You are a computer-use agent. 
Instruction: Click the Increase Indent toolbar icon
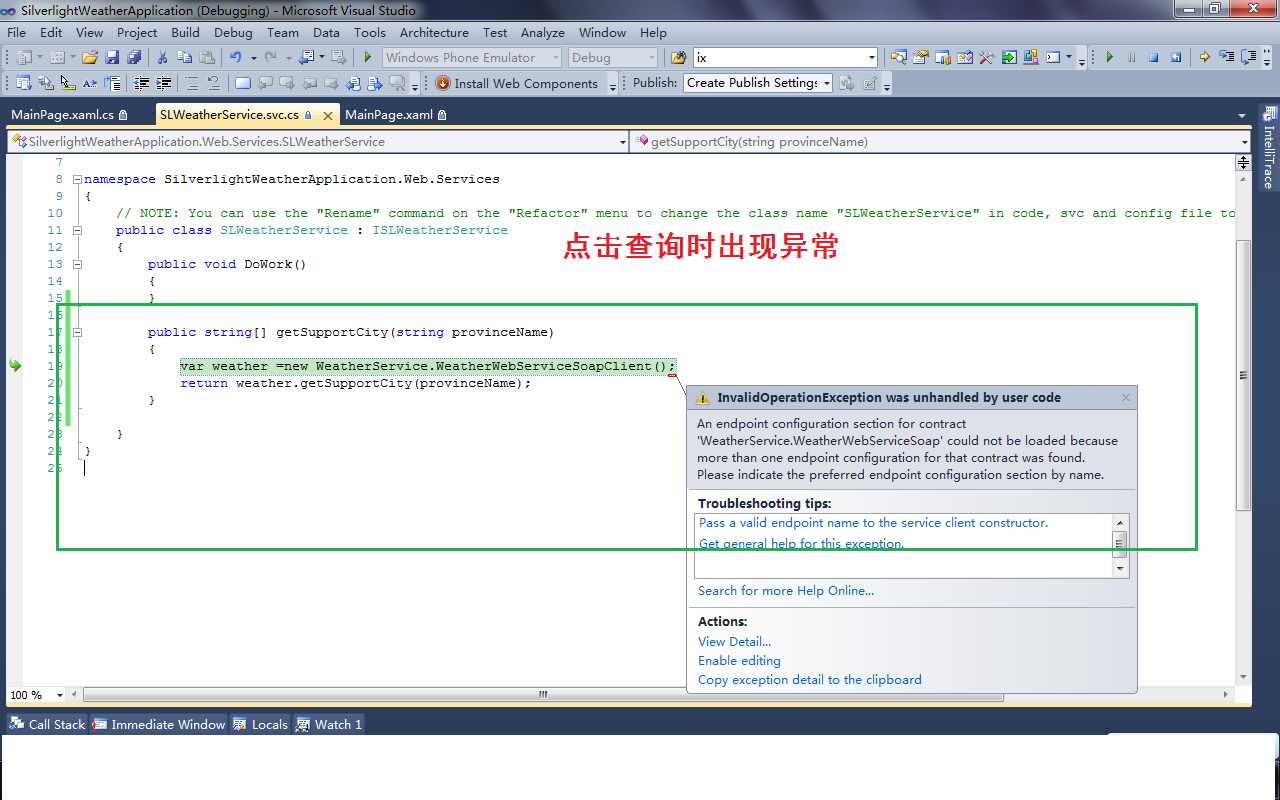click(164, 83)
